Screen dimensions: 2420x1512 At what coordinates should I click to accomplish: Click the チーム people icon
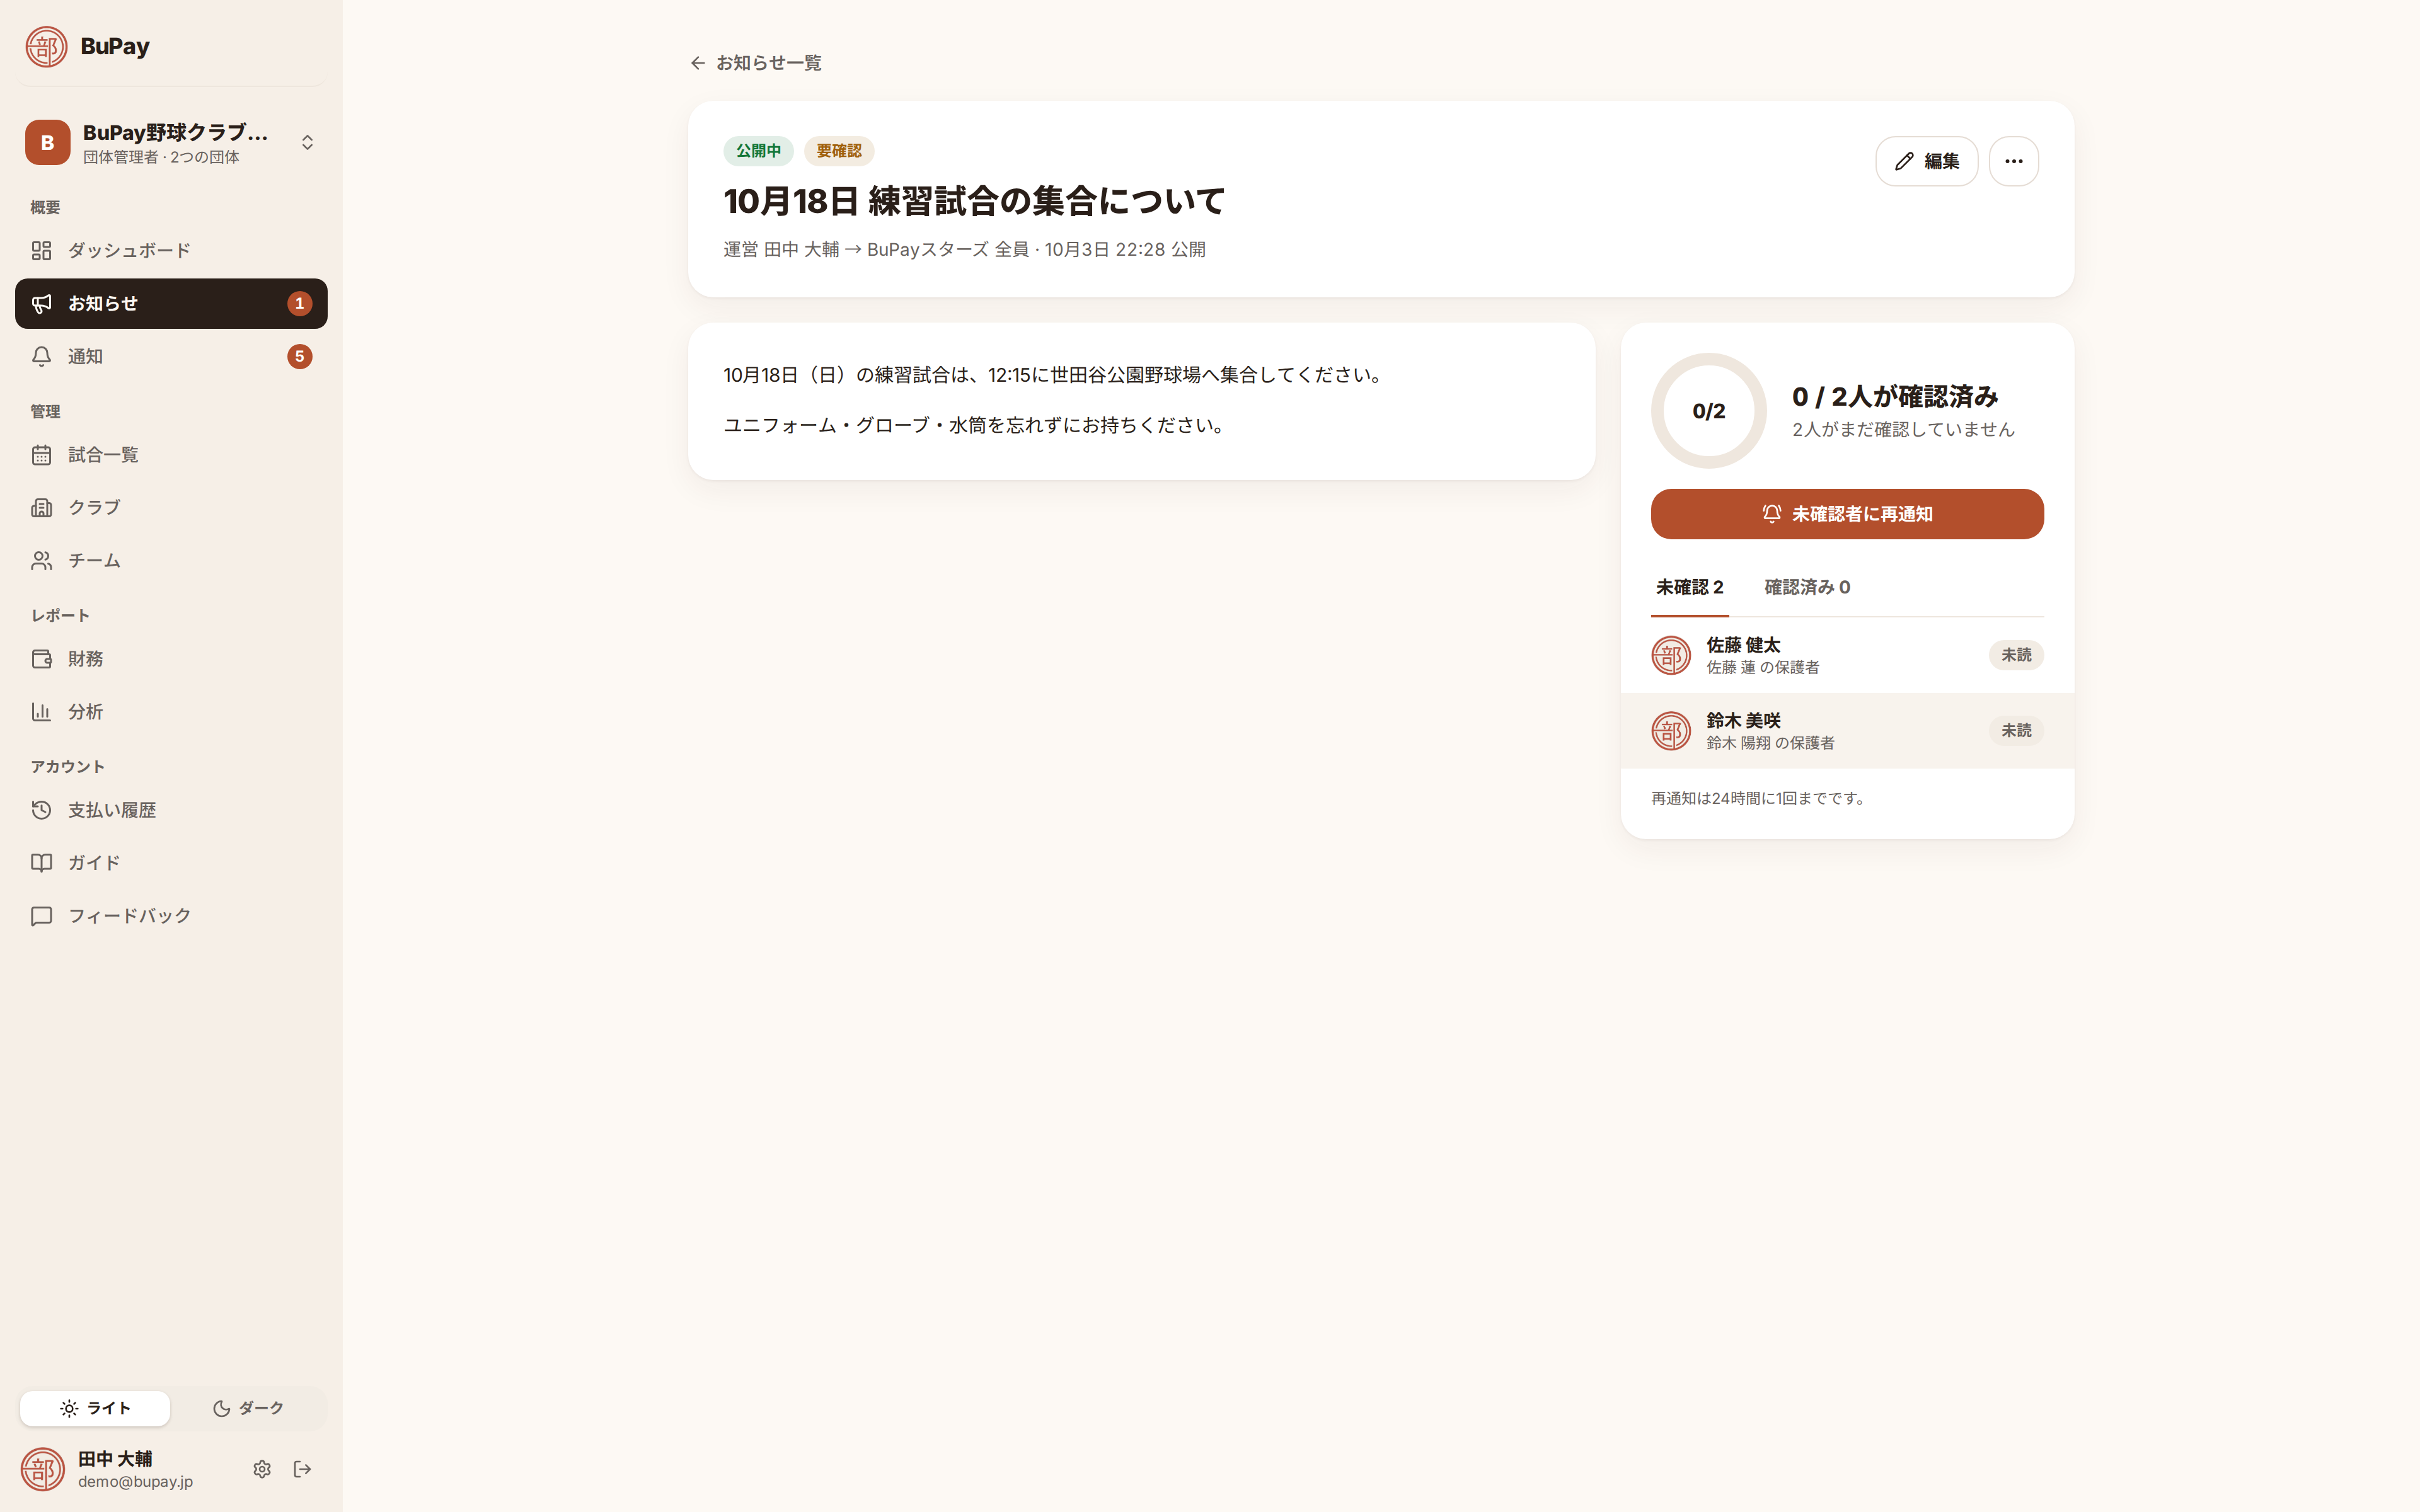[x=41, y=560]
